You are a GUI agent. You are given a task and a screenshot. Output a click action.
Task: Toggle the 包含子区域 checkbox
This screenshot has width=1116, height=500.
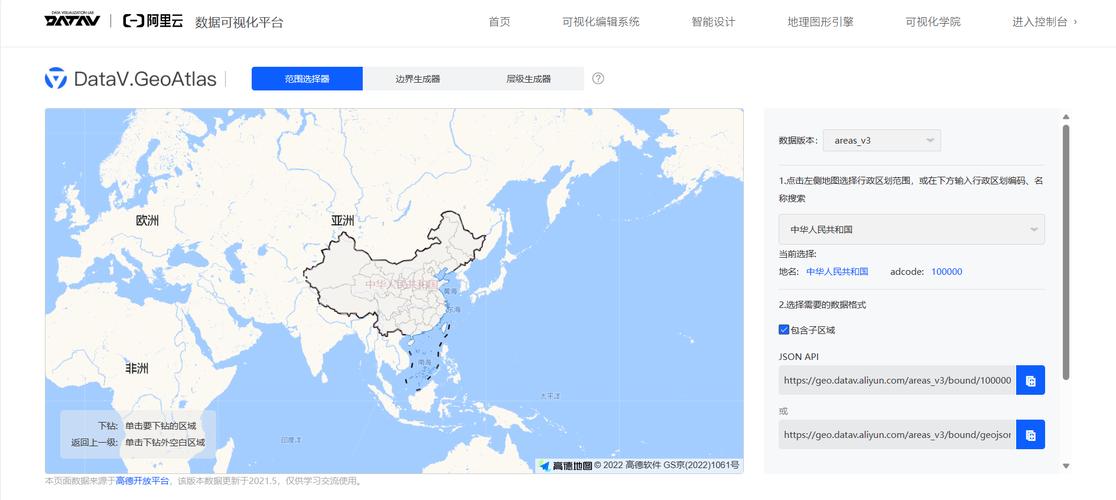pos(784,330)
